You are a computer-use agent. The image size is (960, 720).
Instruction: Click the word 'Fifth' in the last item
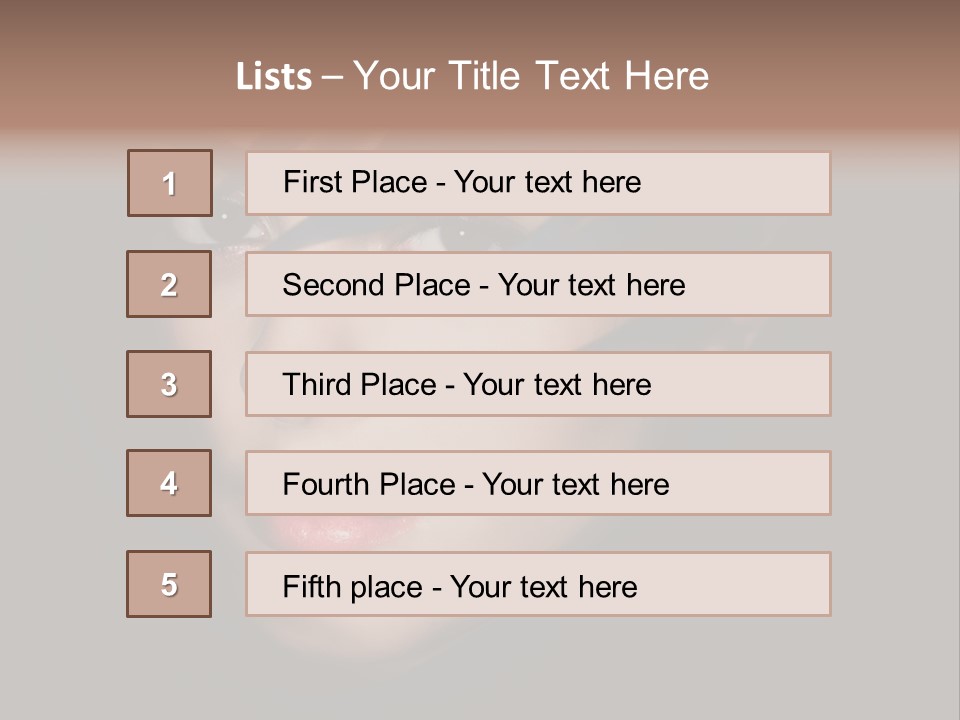pyautogui.click(x=311, y=586)
